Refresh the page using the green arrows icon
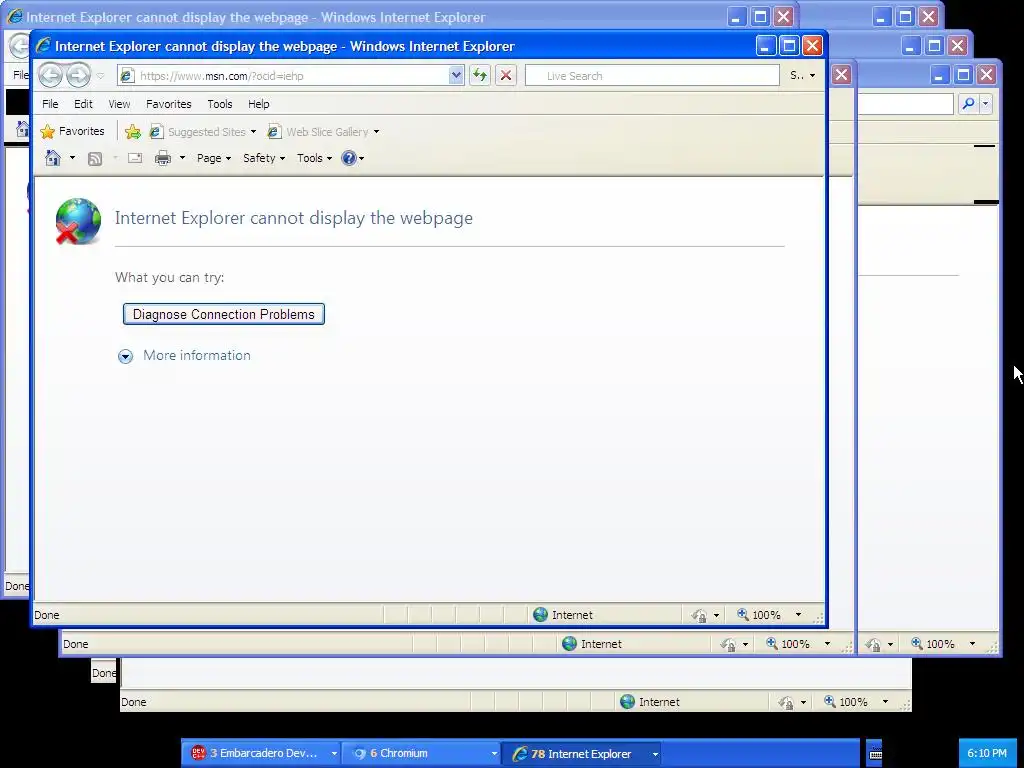 coord(480,75)
